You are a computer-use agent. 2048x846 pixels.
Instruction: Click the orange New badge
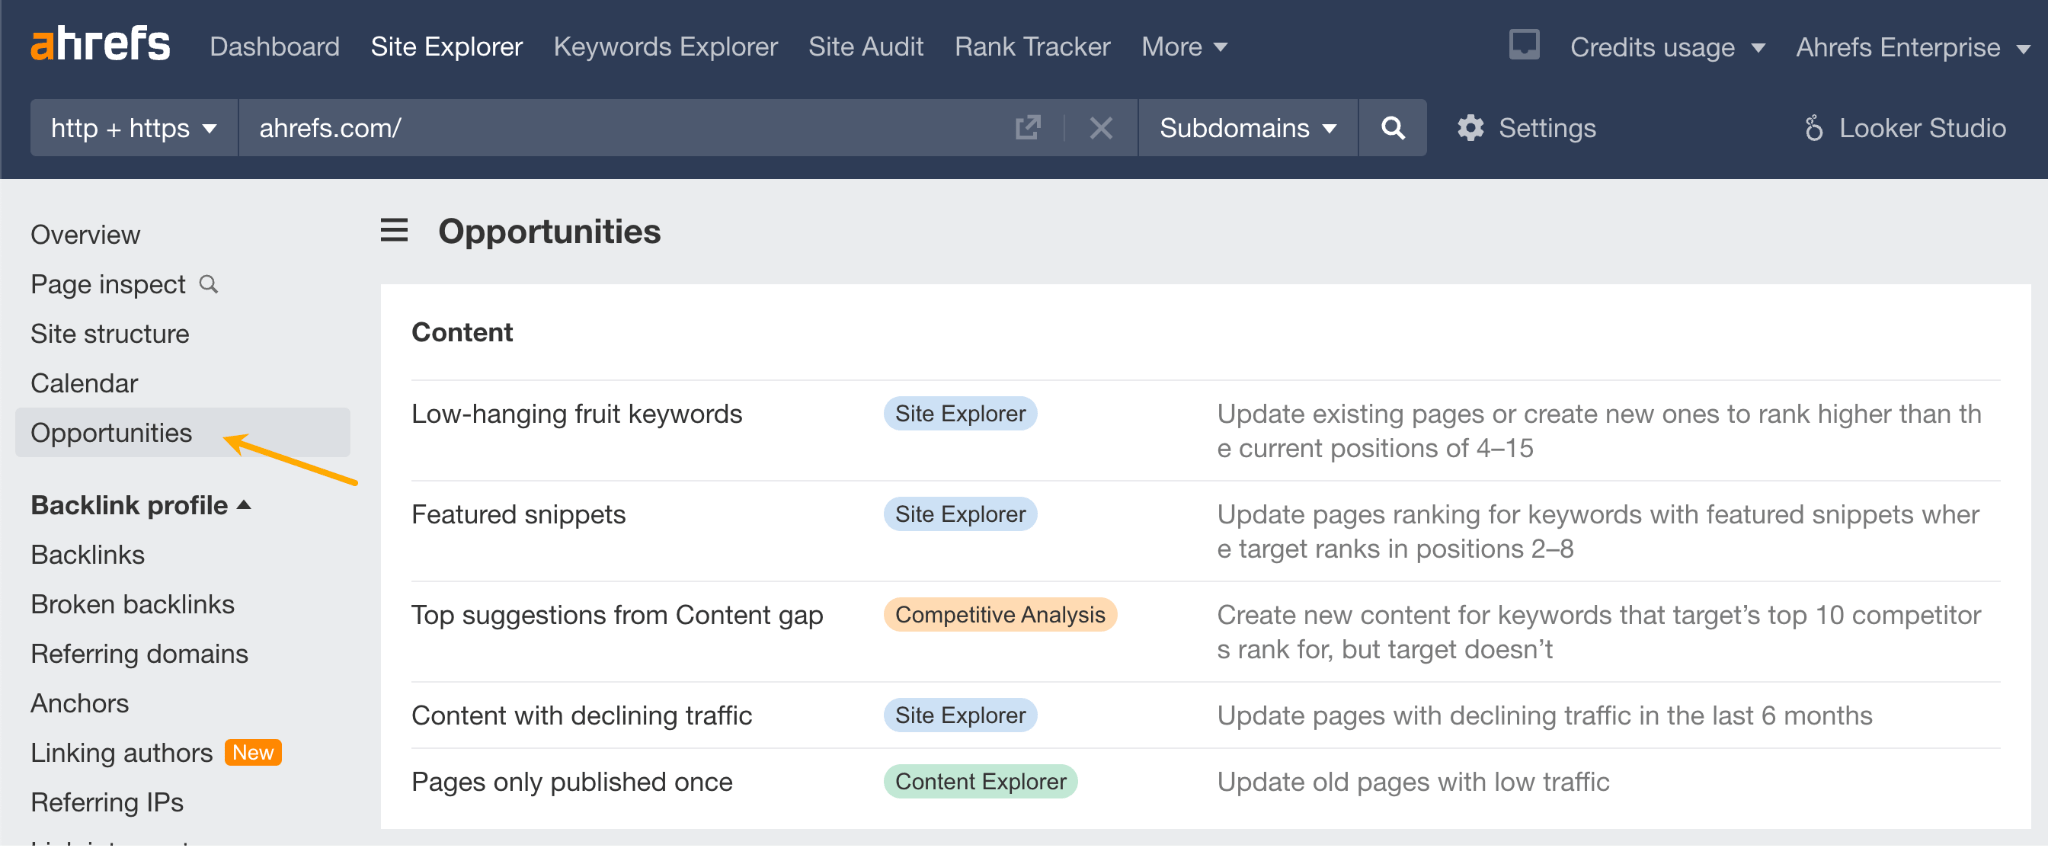click(x=253, y=752)
